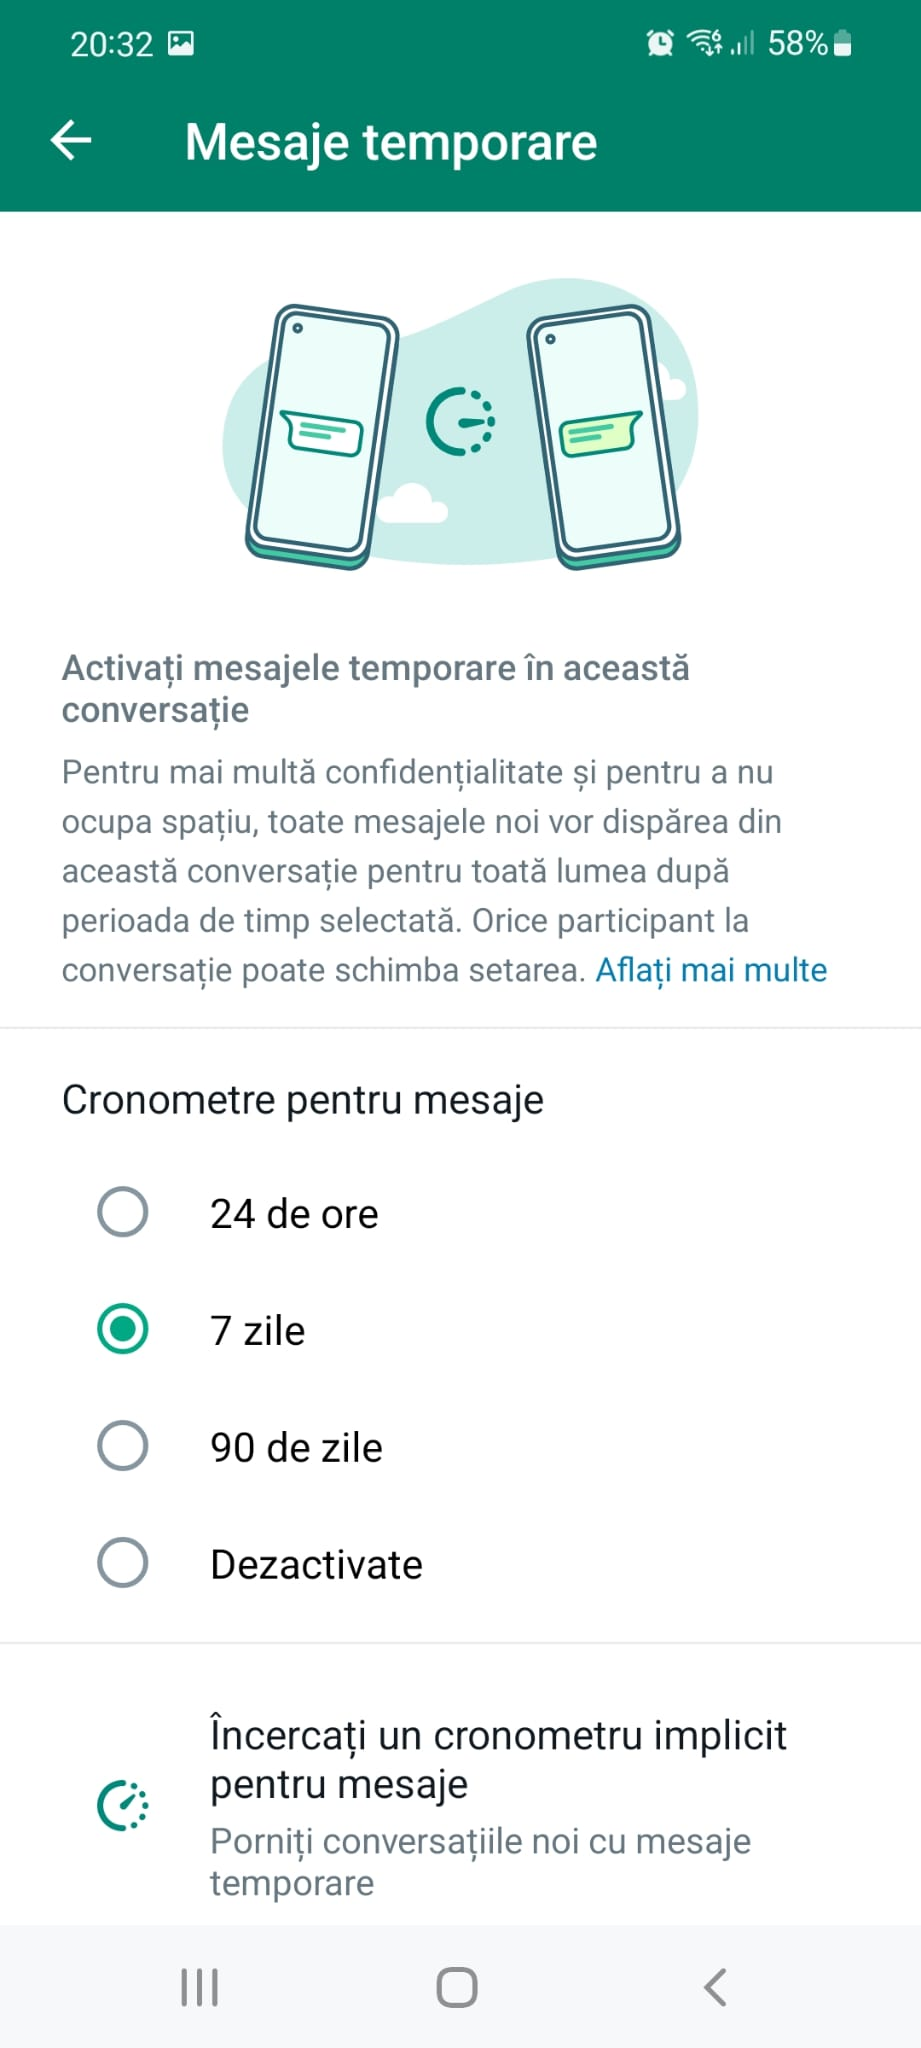Screen dimensions: 921x2048
Task: Tap the Wi-Fi status icon
Action: [x=705, y=43]
